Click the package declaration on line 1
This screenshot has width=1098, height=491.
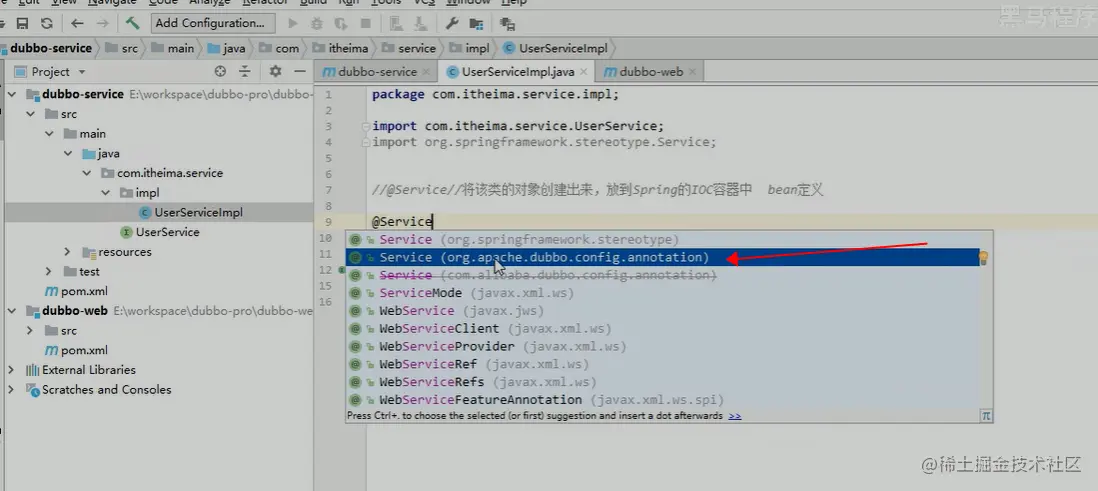[496, 95]
